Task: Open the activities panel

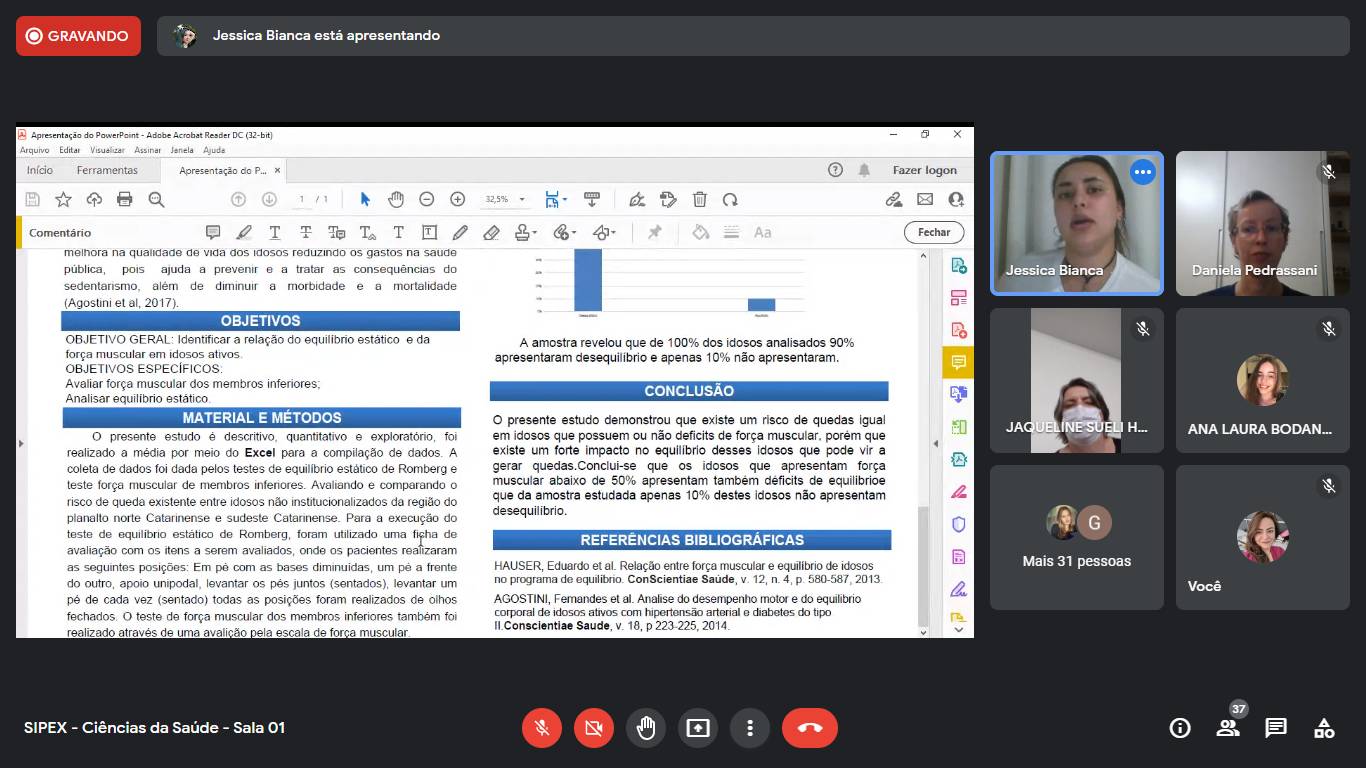Action: pos(1324,728)
